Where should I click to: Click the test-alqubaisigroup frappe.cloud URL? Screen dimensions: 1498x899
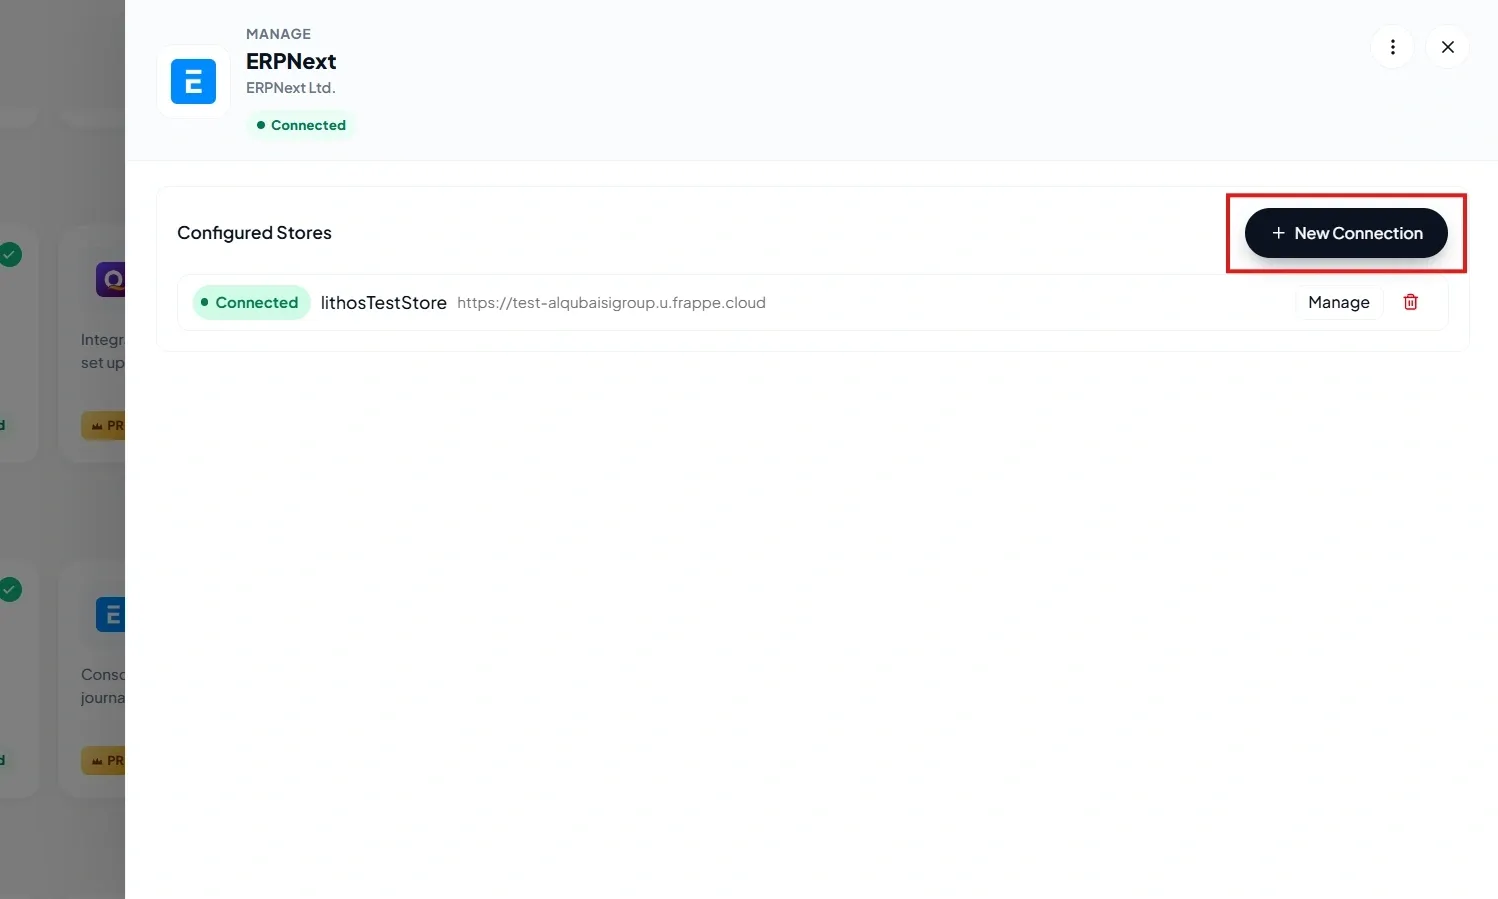(x=611, y=302)
